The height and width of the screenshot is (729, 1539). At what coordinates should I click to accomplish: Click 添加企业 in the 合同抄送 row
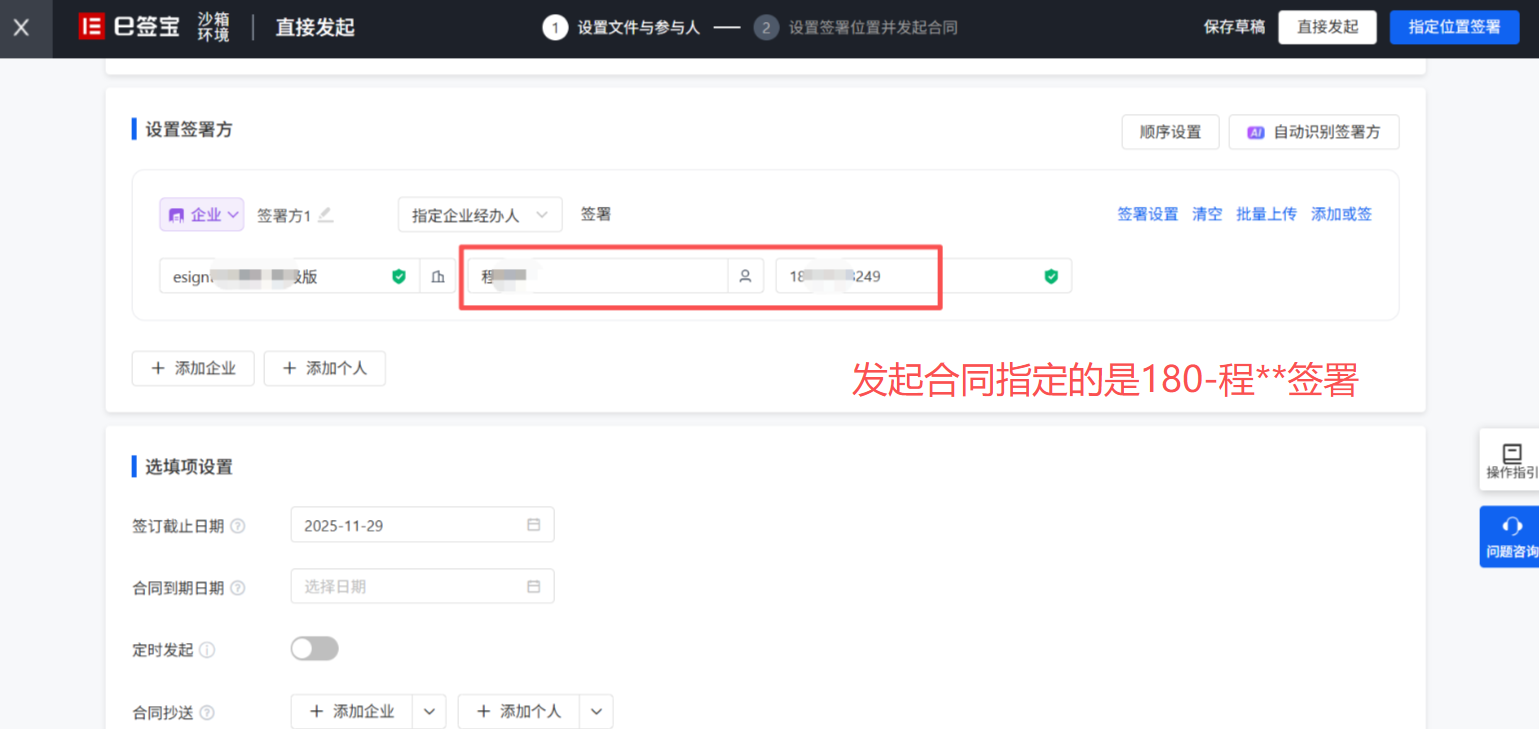352,711
